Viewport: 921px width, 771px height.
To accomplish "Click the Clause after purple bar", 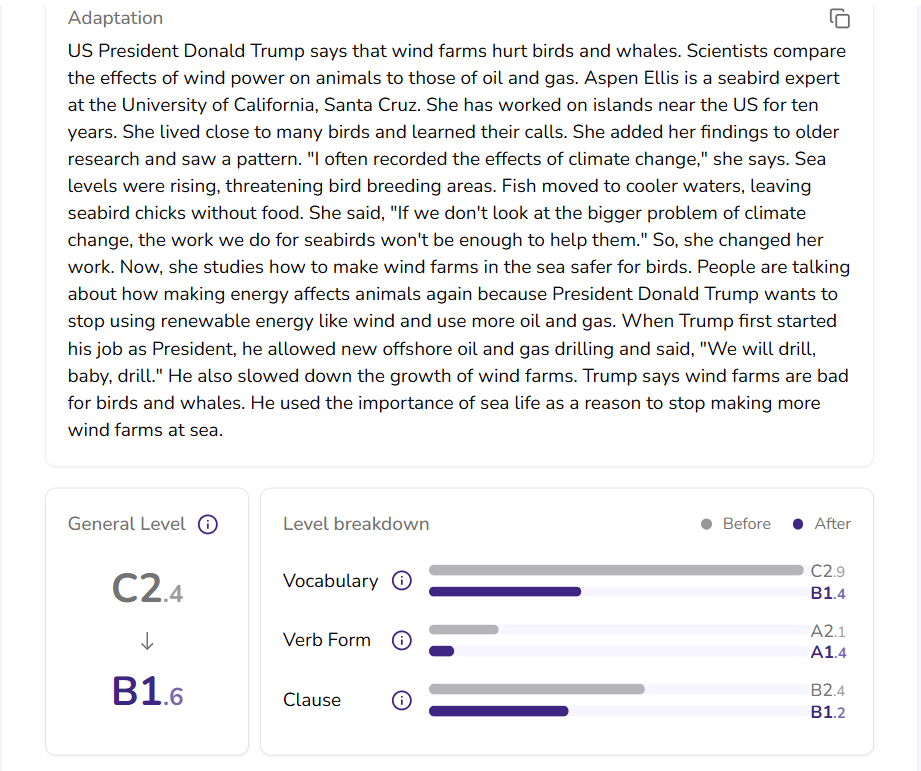I will pos(499,711).
